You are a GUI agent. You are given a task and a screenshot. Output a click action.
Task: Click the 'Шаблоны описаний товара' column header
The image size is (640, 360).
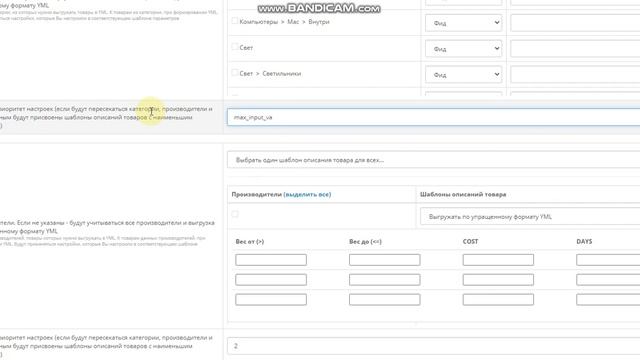point(463,195)
